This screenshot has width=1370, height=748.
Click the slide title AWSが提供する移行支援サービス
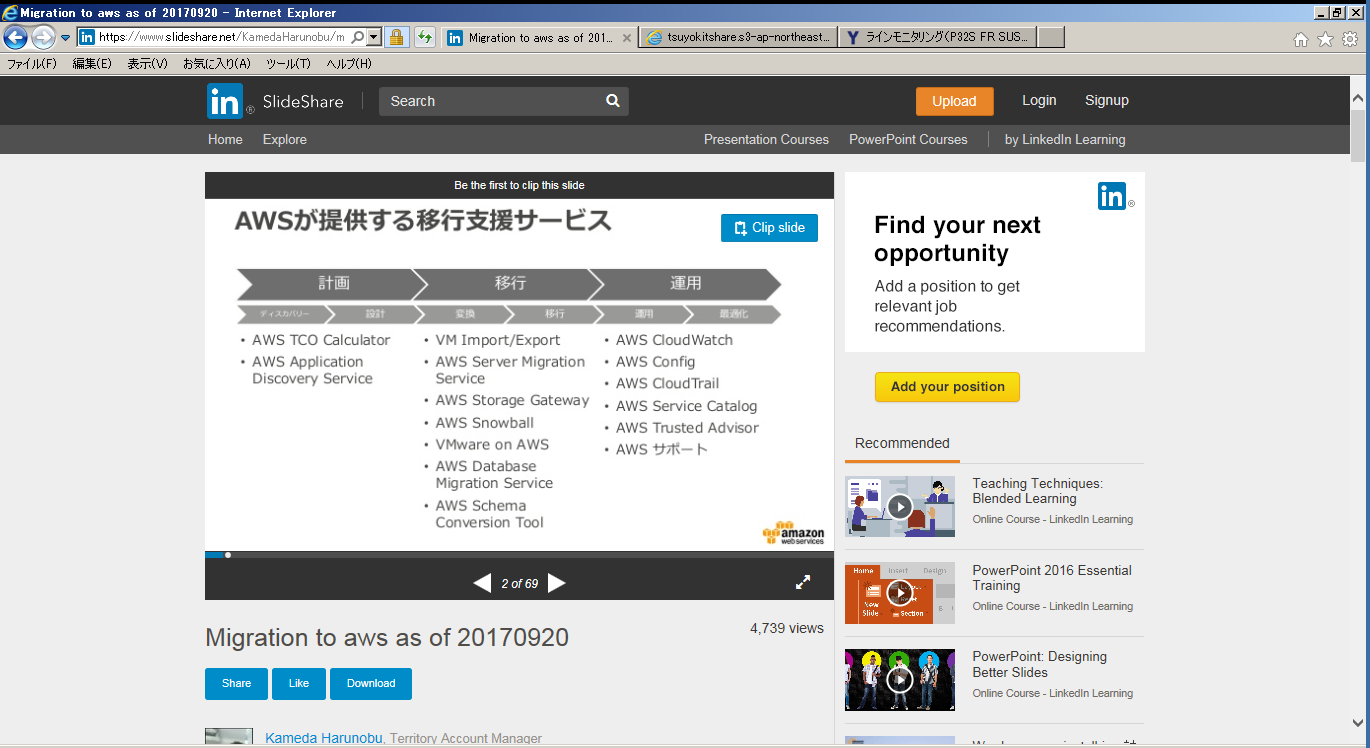(x=423, y=221)
